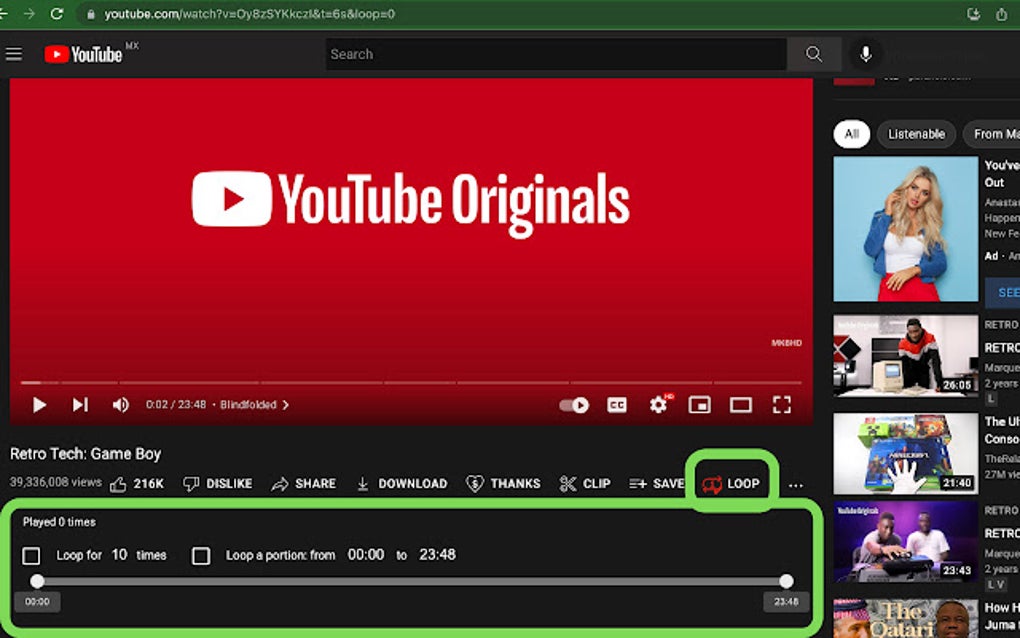1020x638 pixels.
Task: Select the Listenable filter chip
Action: click(916, 134)
